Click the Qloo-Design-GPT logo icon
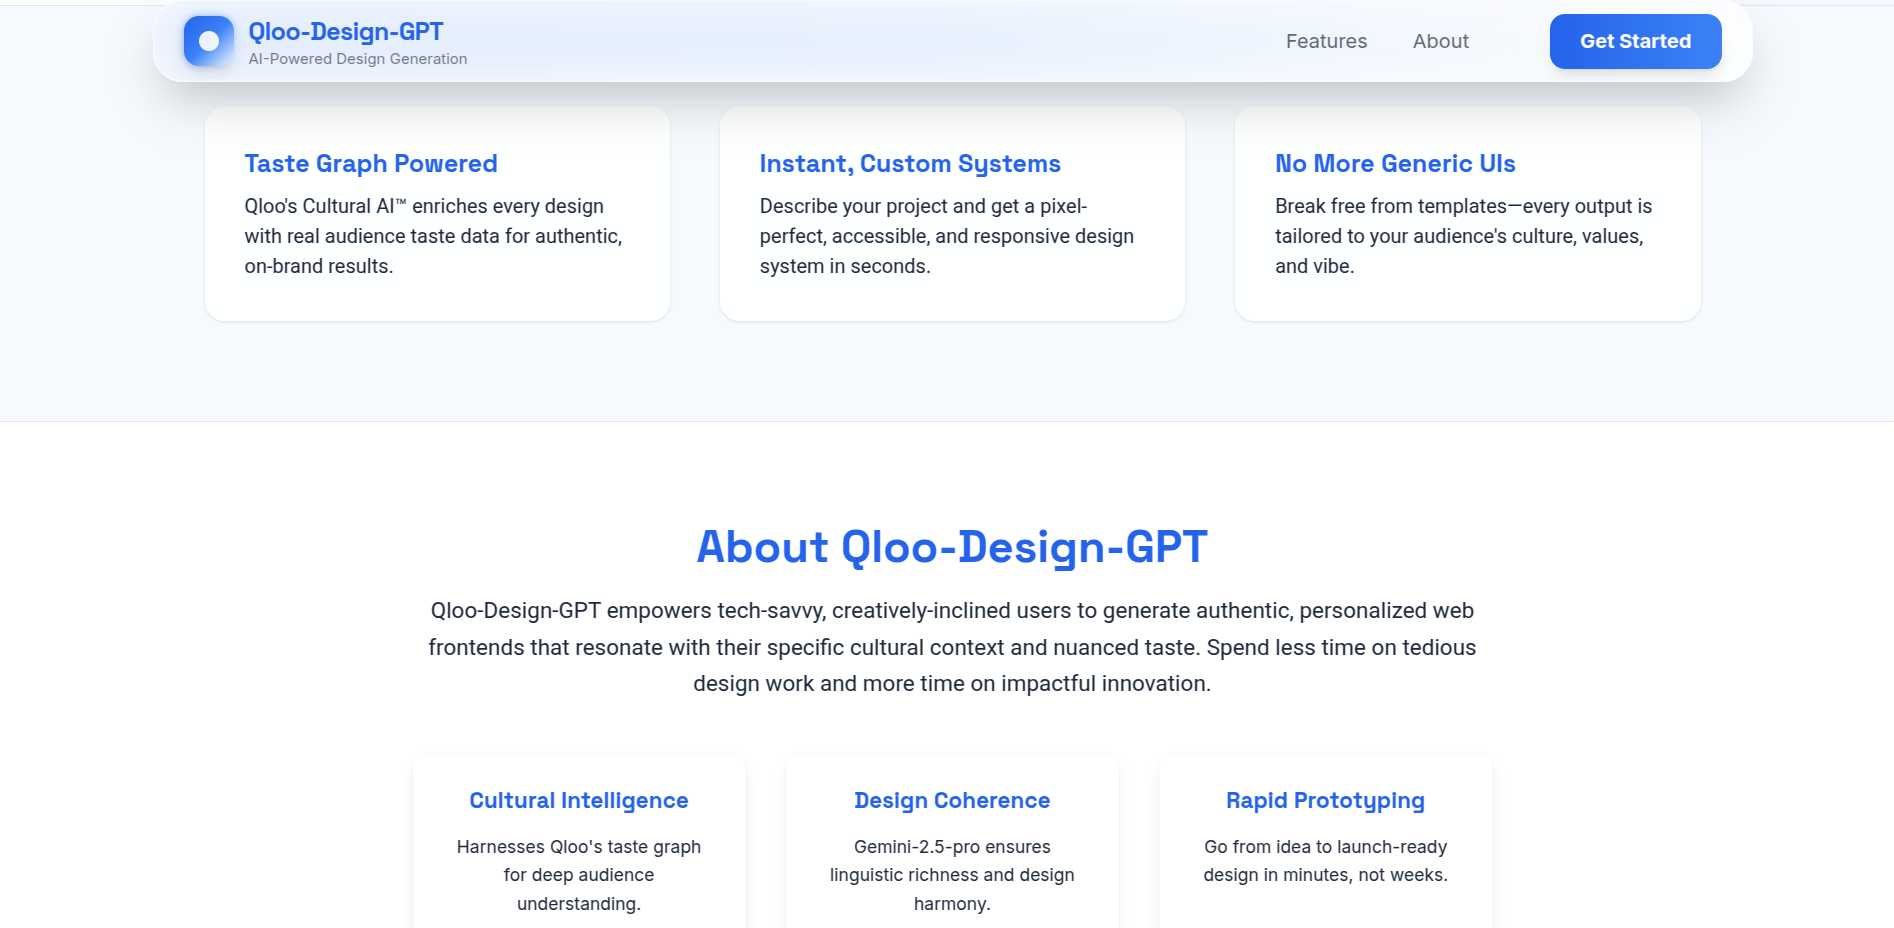The image size is (1894, 928). [x=209, y=41]
